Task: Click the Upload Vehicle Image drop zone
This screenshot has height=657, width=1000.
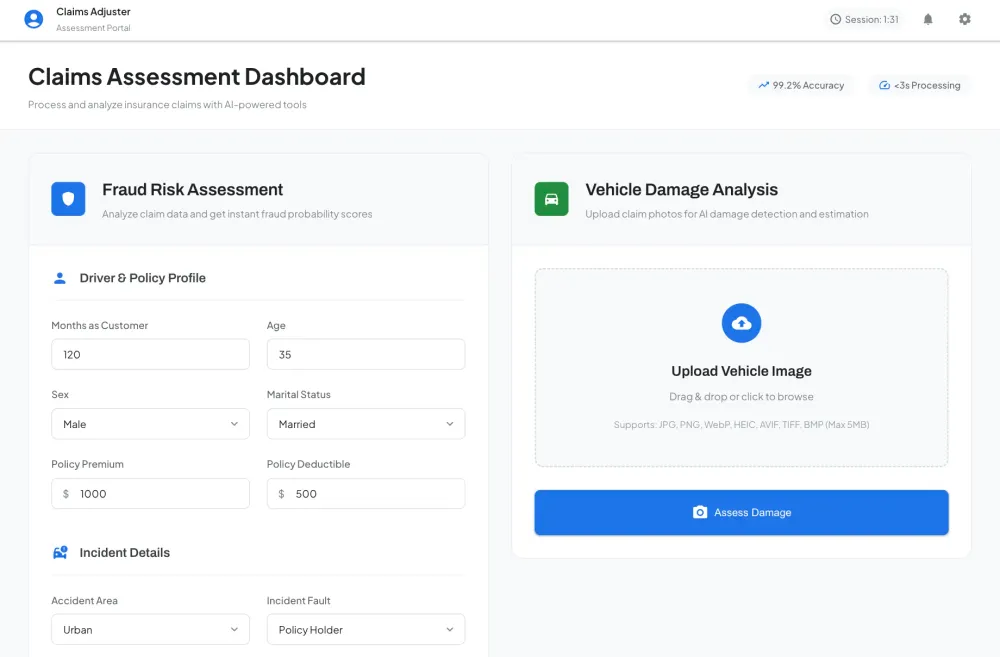Action: point(741,367)
